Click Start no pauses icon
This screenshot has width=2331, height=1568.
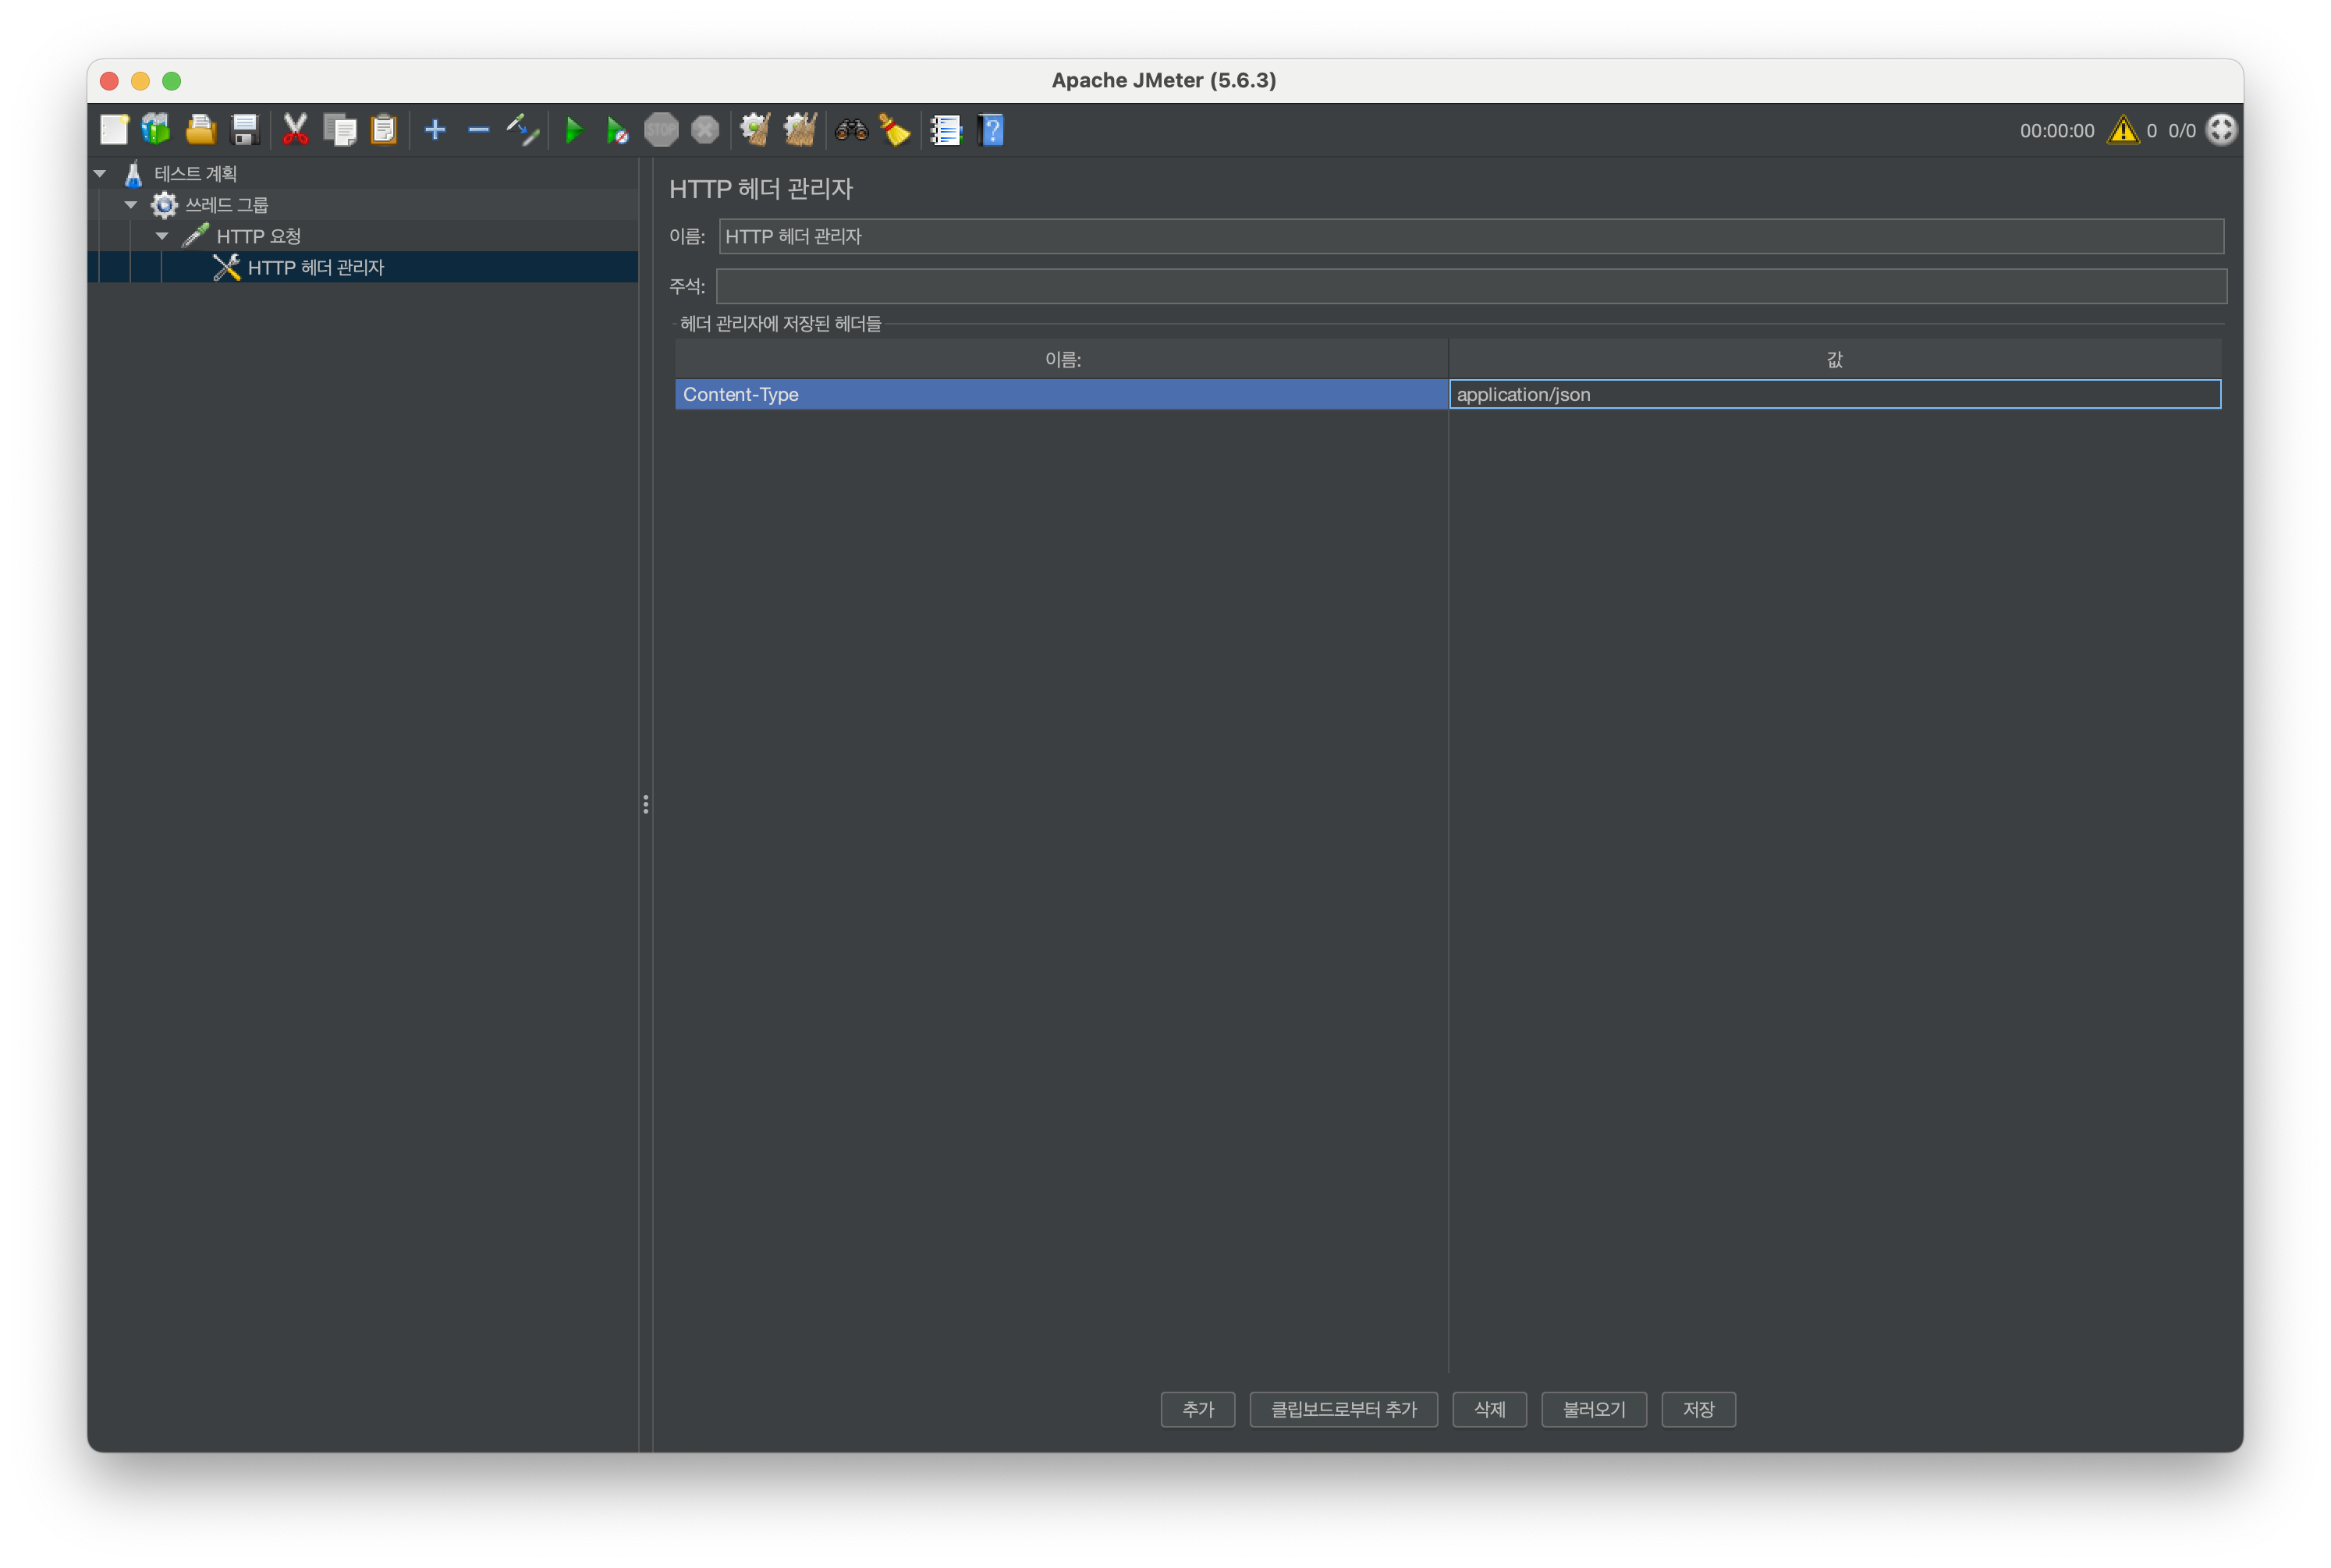(x=617, y=130)
